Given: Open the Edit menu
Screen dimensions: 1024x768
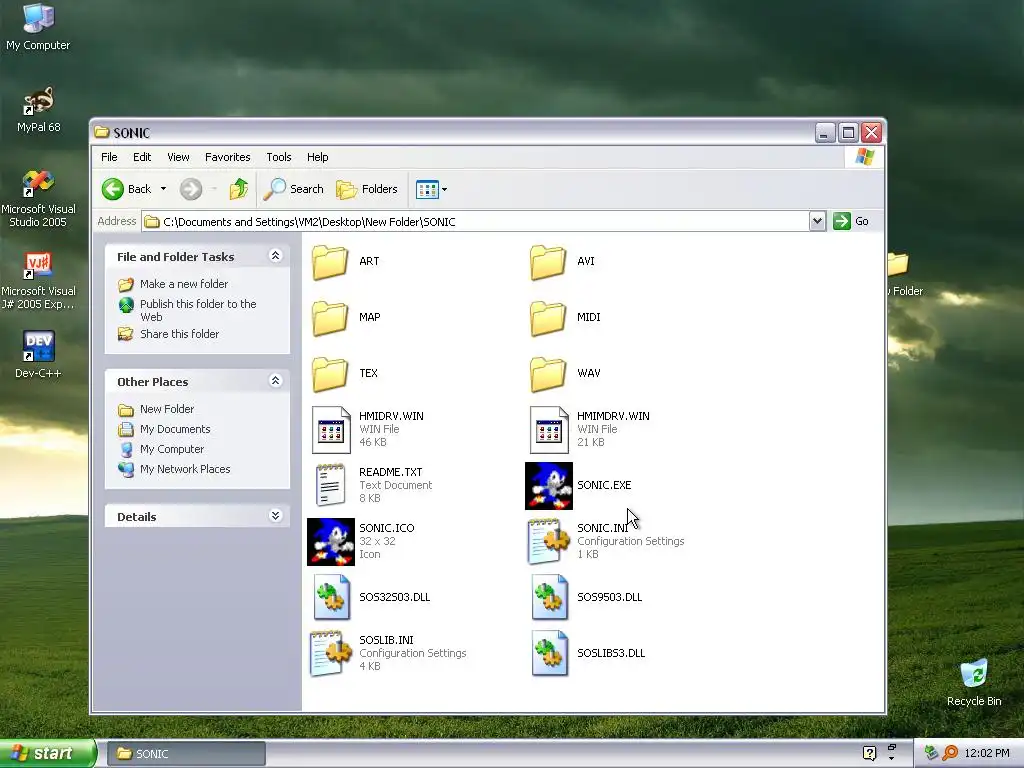Looking at the screenshot, I should pos(142,157).
